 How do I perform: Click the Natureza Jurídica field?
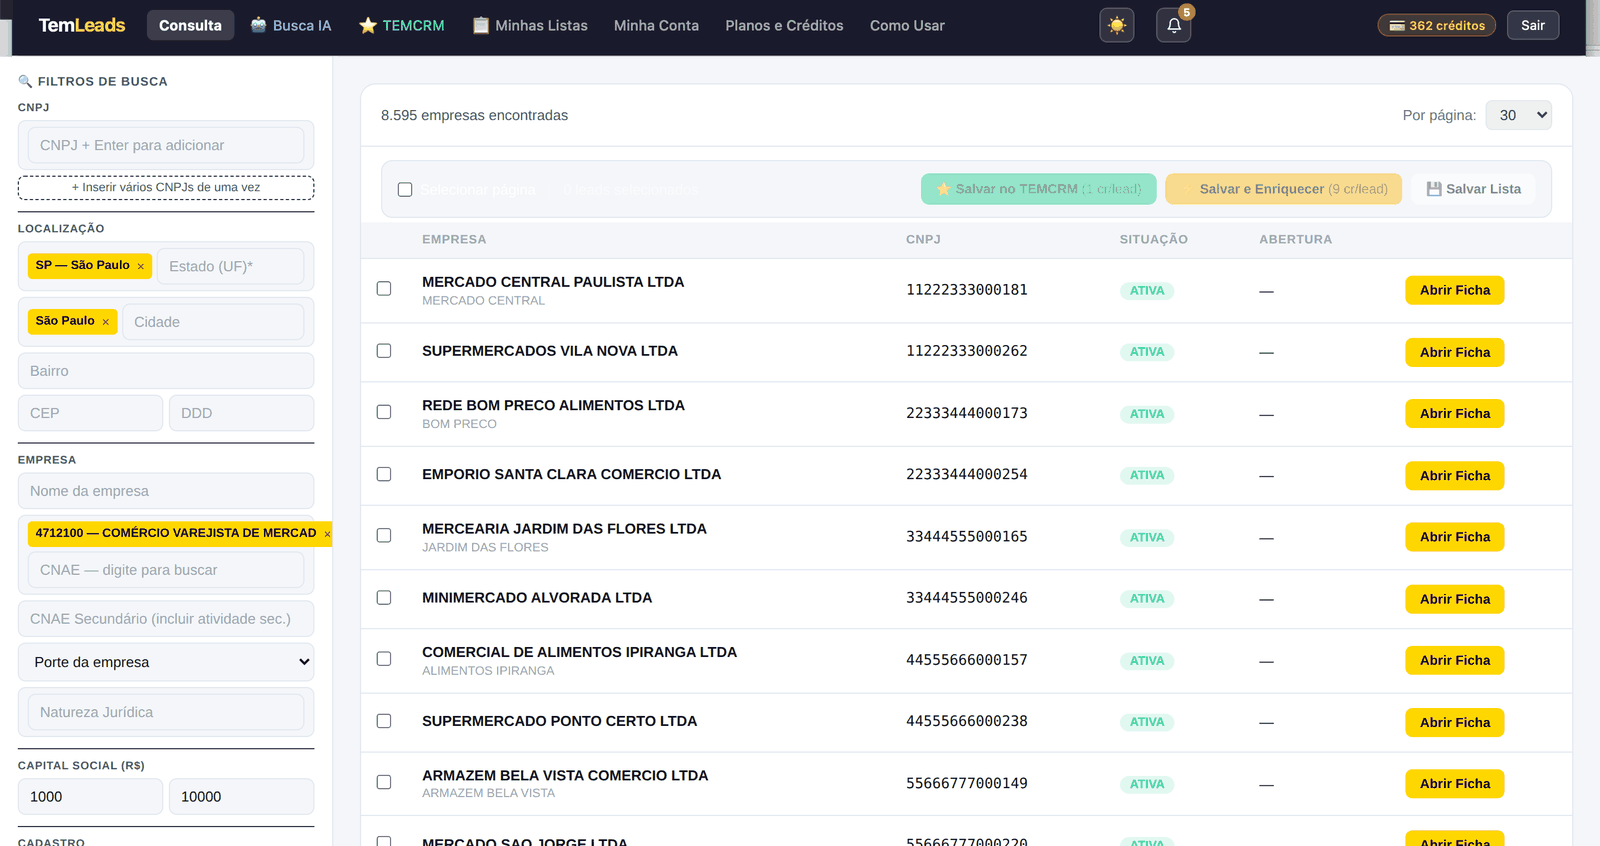pyautogui.click(x=166, y=712)
